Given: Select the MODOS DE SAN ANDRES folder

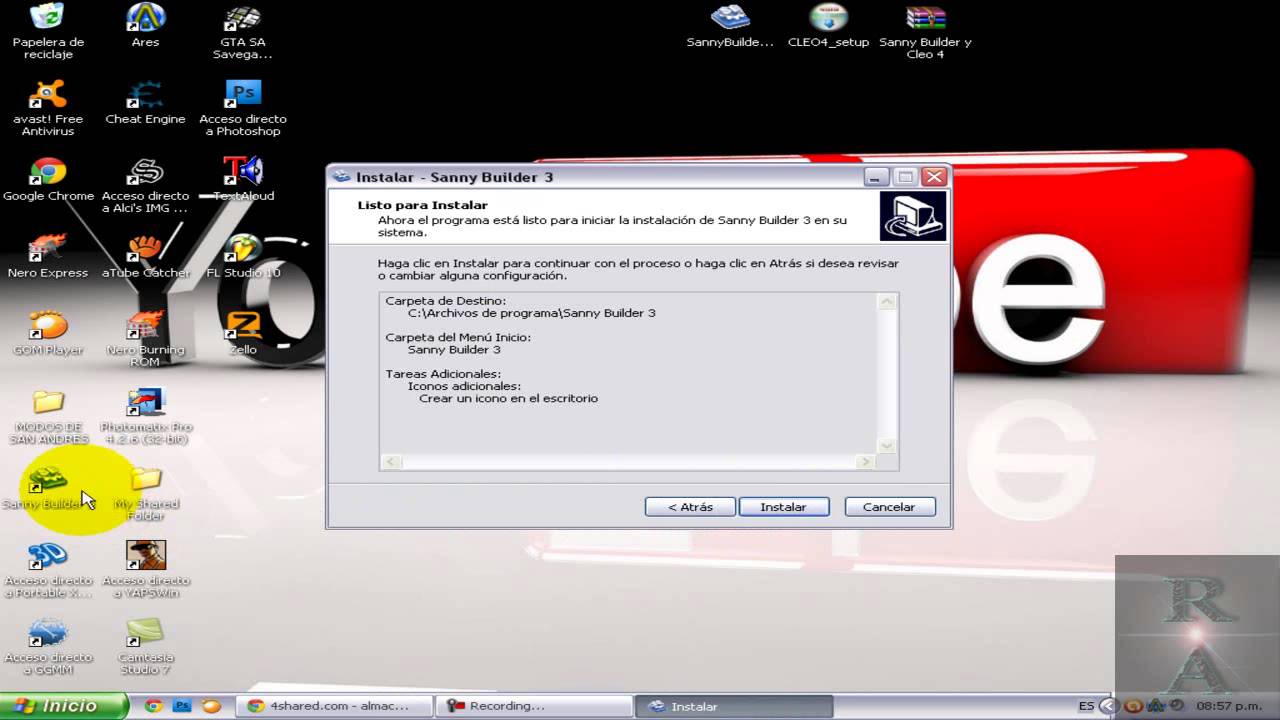Looking at the screenshot, I should [x=48, y=416].
